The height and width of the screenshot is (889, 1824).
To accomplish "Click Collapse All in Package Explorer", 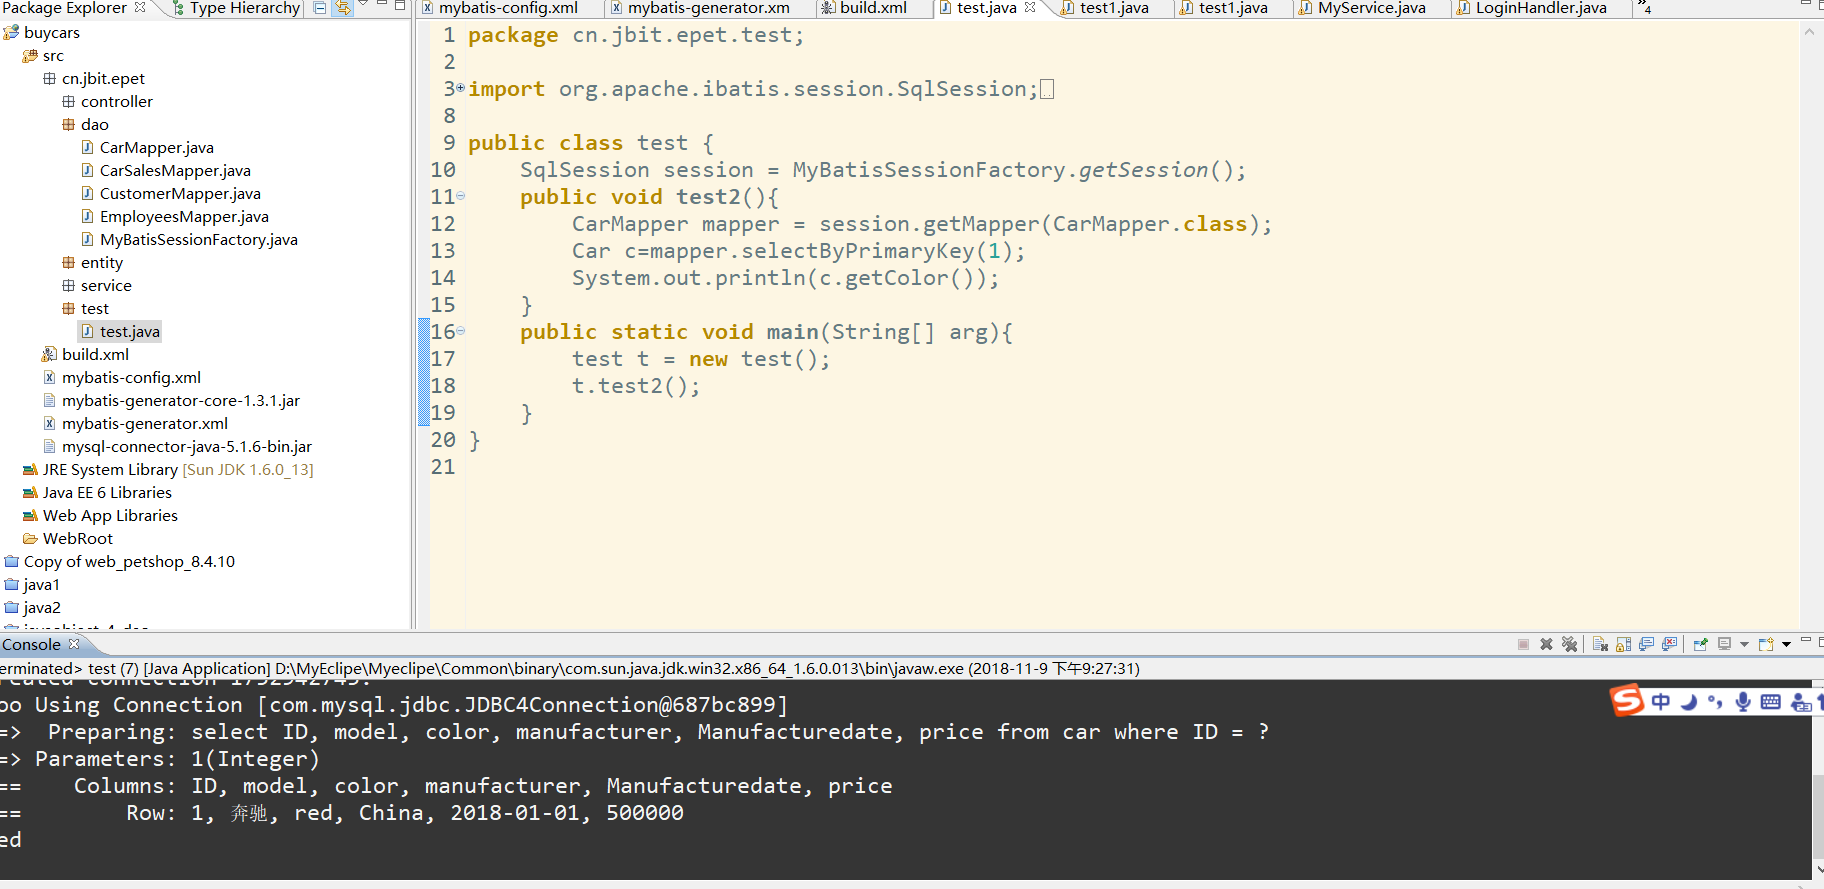I will click(320, 8).
